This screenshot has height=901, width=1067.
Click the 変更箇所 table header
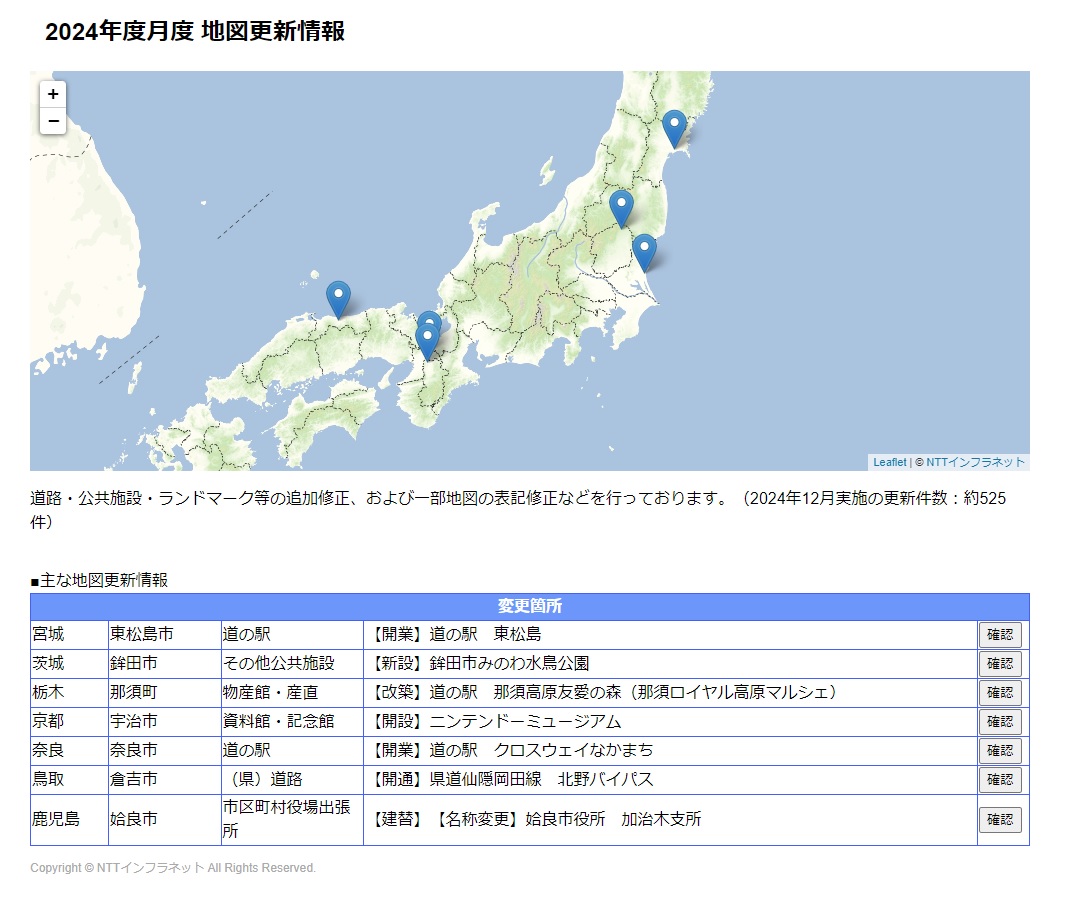529,606
